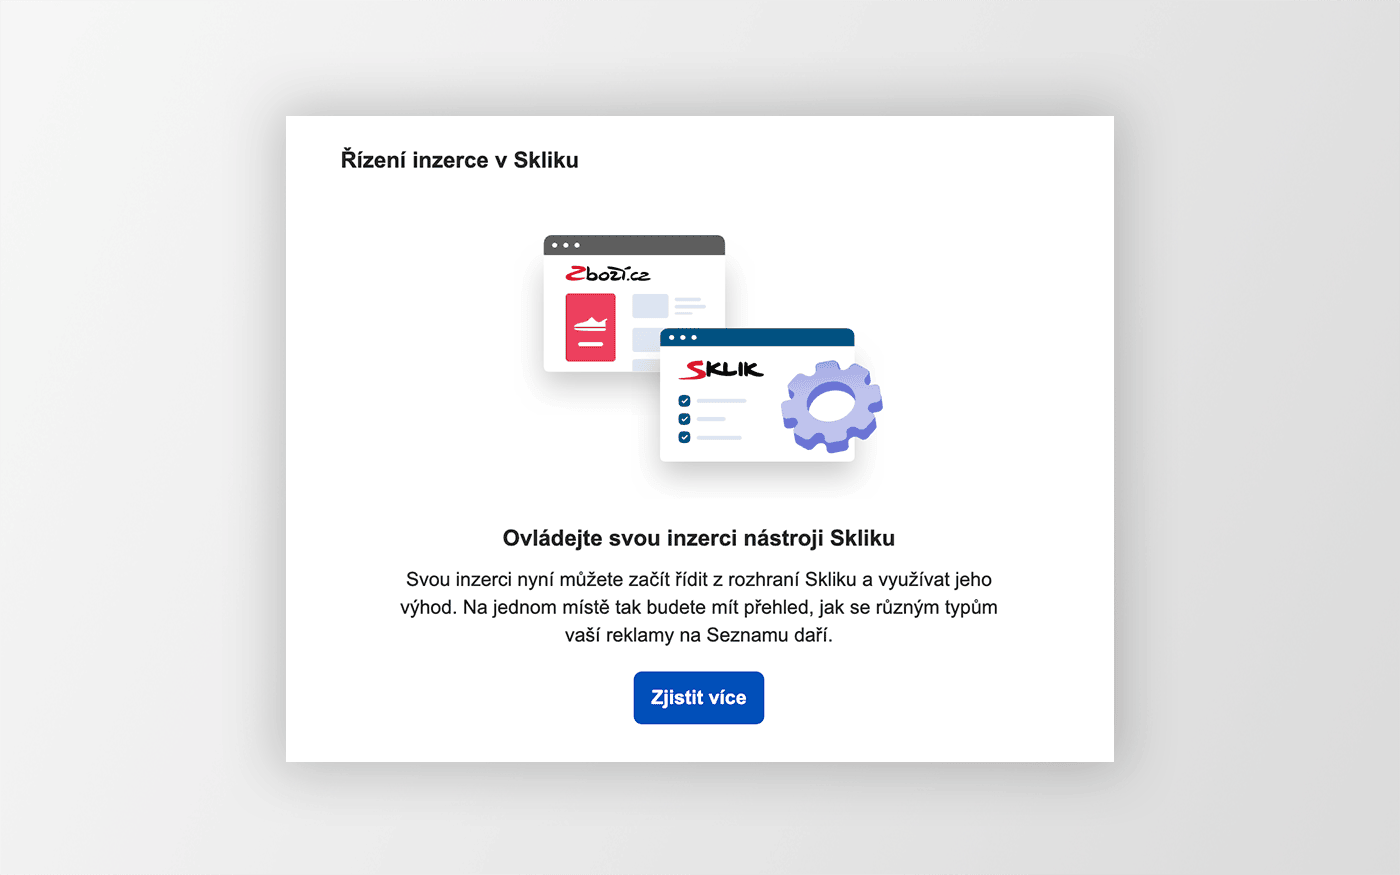This screenshot has width=1400, height=875.
Task: Click the Řízení inzerce v Skliku title
Action: [459, 160]
